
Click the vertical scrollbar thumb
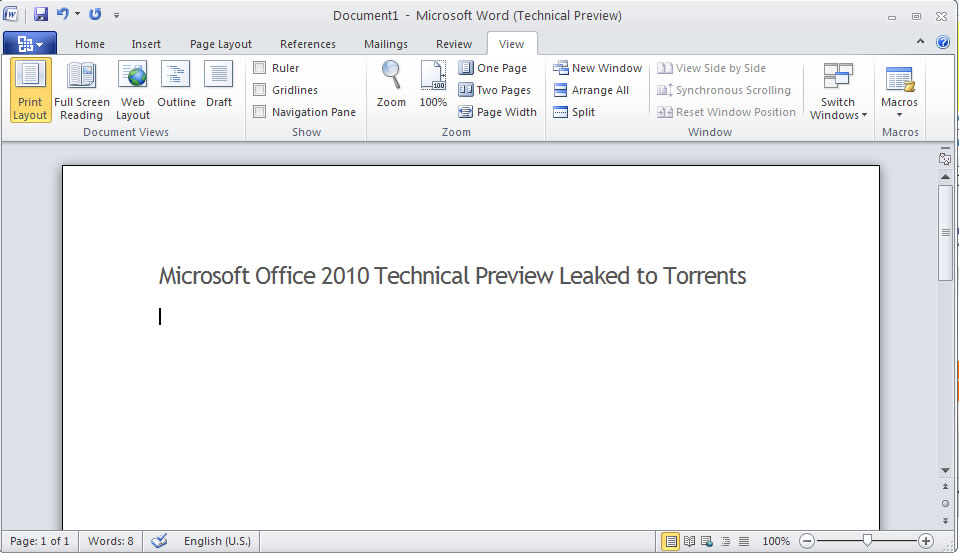coord(946,232)
